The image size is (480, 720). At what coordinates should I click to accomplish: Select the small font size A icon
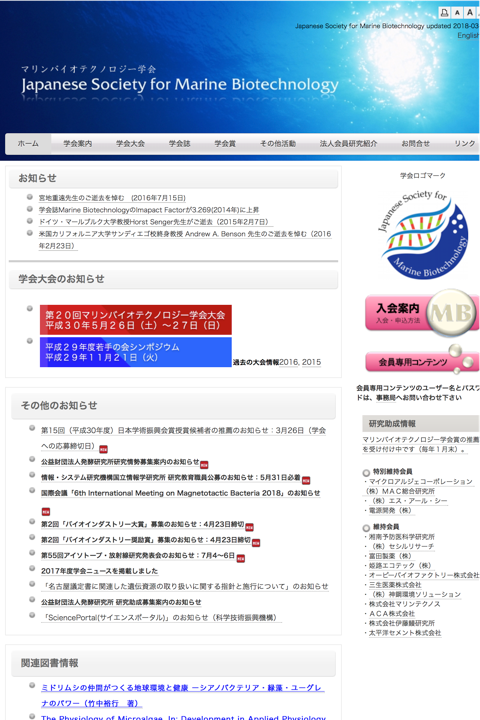[x=457, y=13]
